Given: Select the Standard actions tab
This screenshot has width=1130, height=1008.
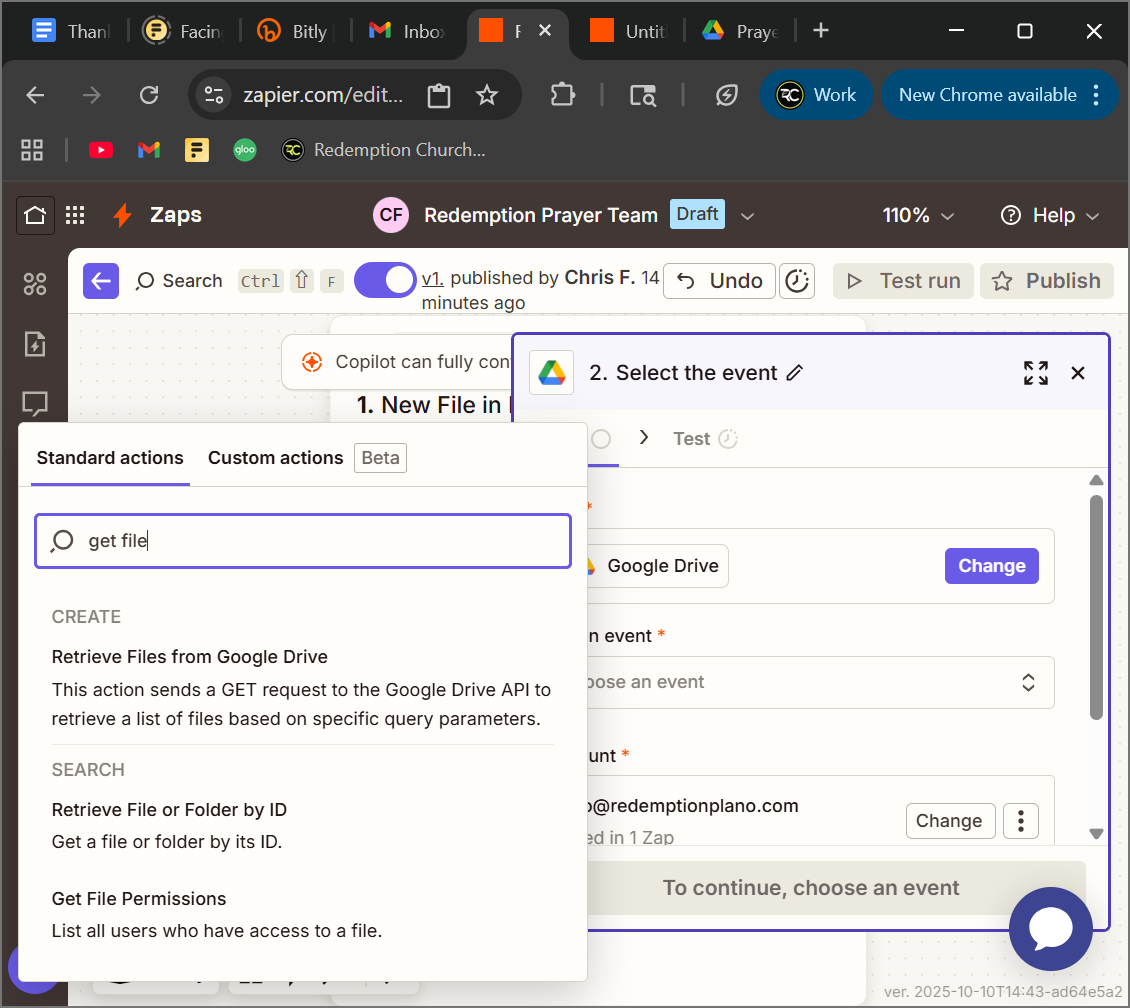Looking at the screenshot, I should click(110, 458).
